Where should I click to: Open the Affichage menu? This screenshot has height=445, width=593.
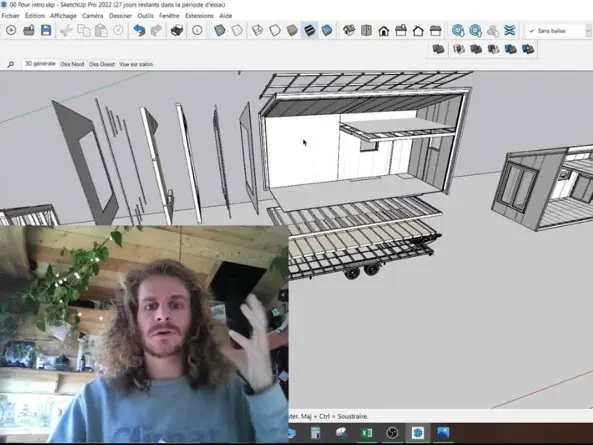tap(63, 16)
